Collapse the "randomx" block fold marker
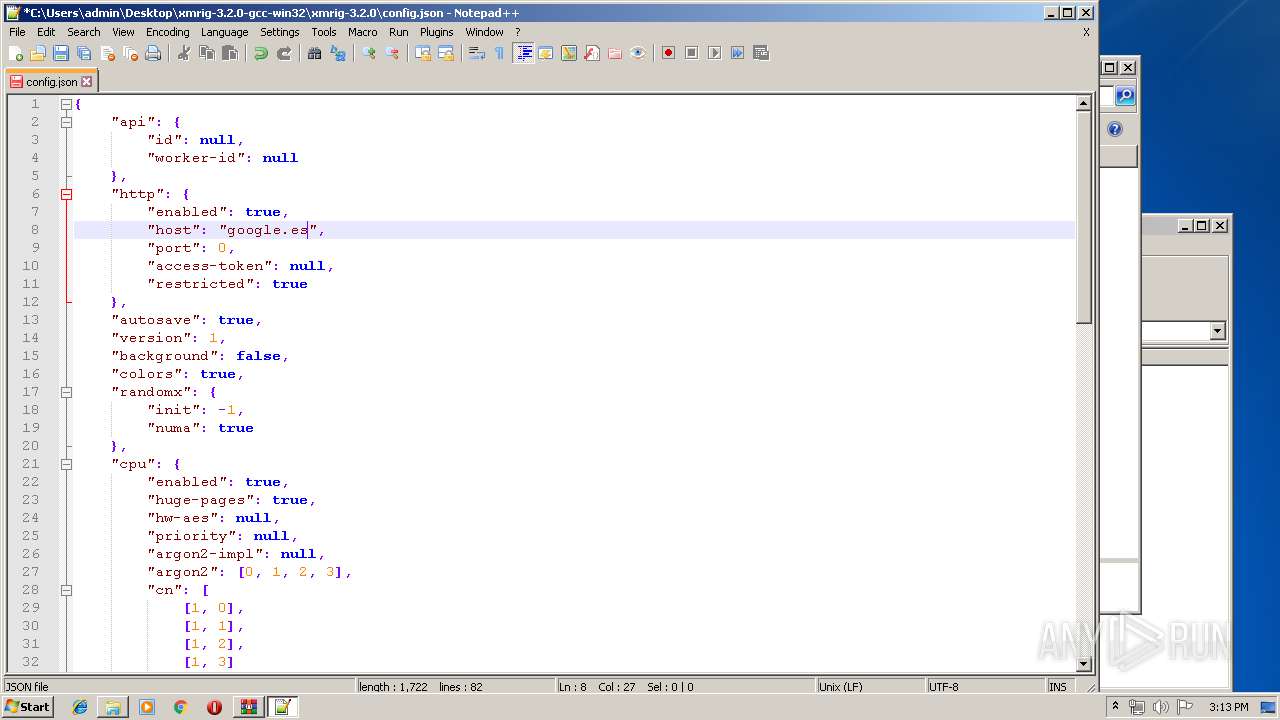The image size is (1280, 720). pyautogui.click(x=67, y=392)
